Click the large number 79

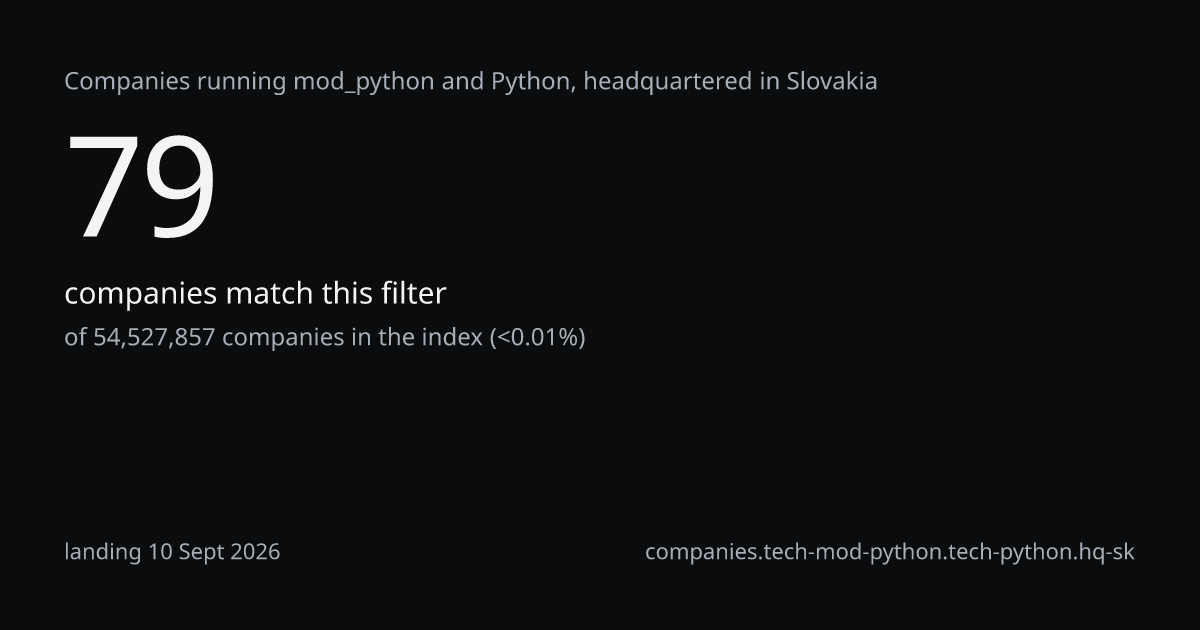coord(141,188)
